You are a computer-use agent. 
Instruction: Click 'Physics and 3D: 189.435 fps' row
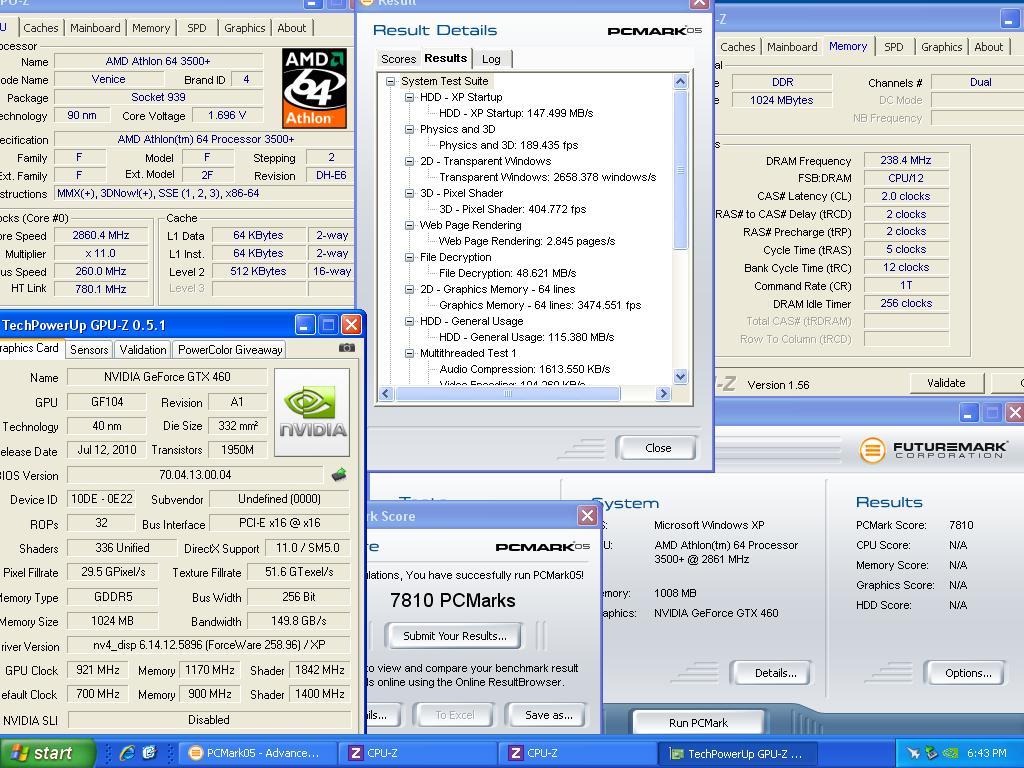(x=508, y=145)
